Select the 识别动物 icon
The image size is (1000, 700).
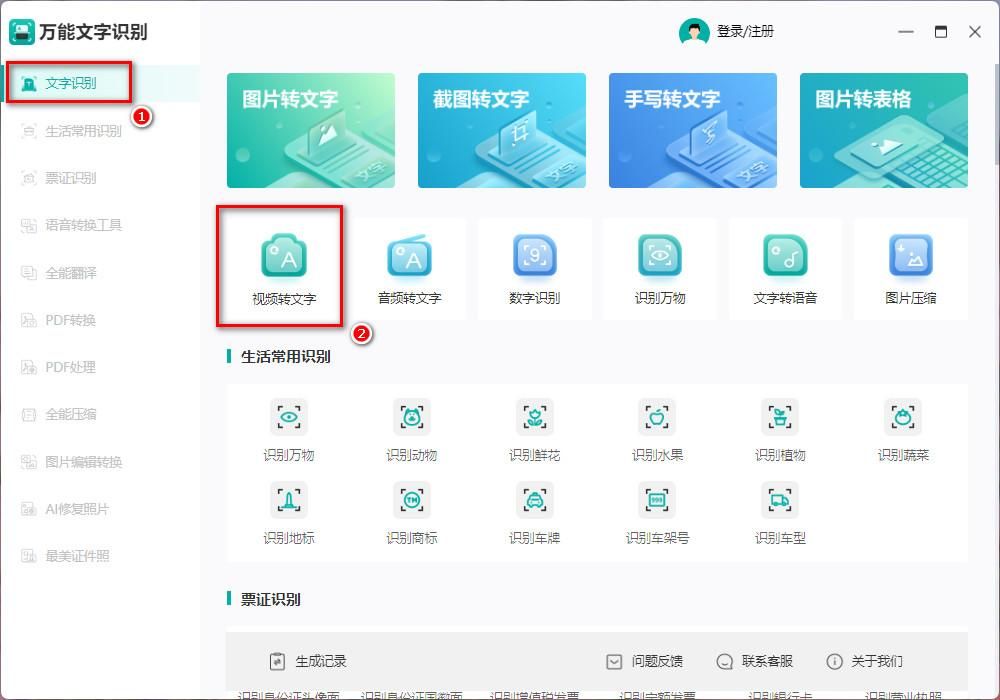click(x=411, y=430)
